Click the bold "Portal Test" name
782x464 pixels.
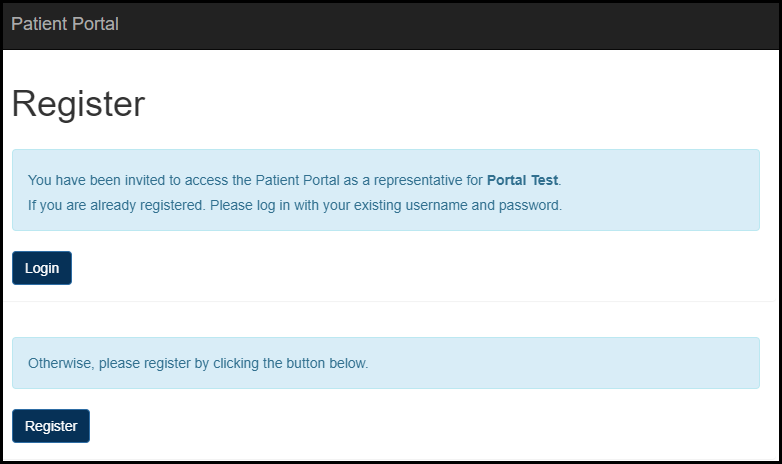coord(523,180)
